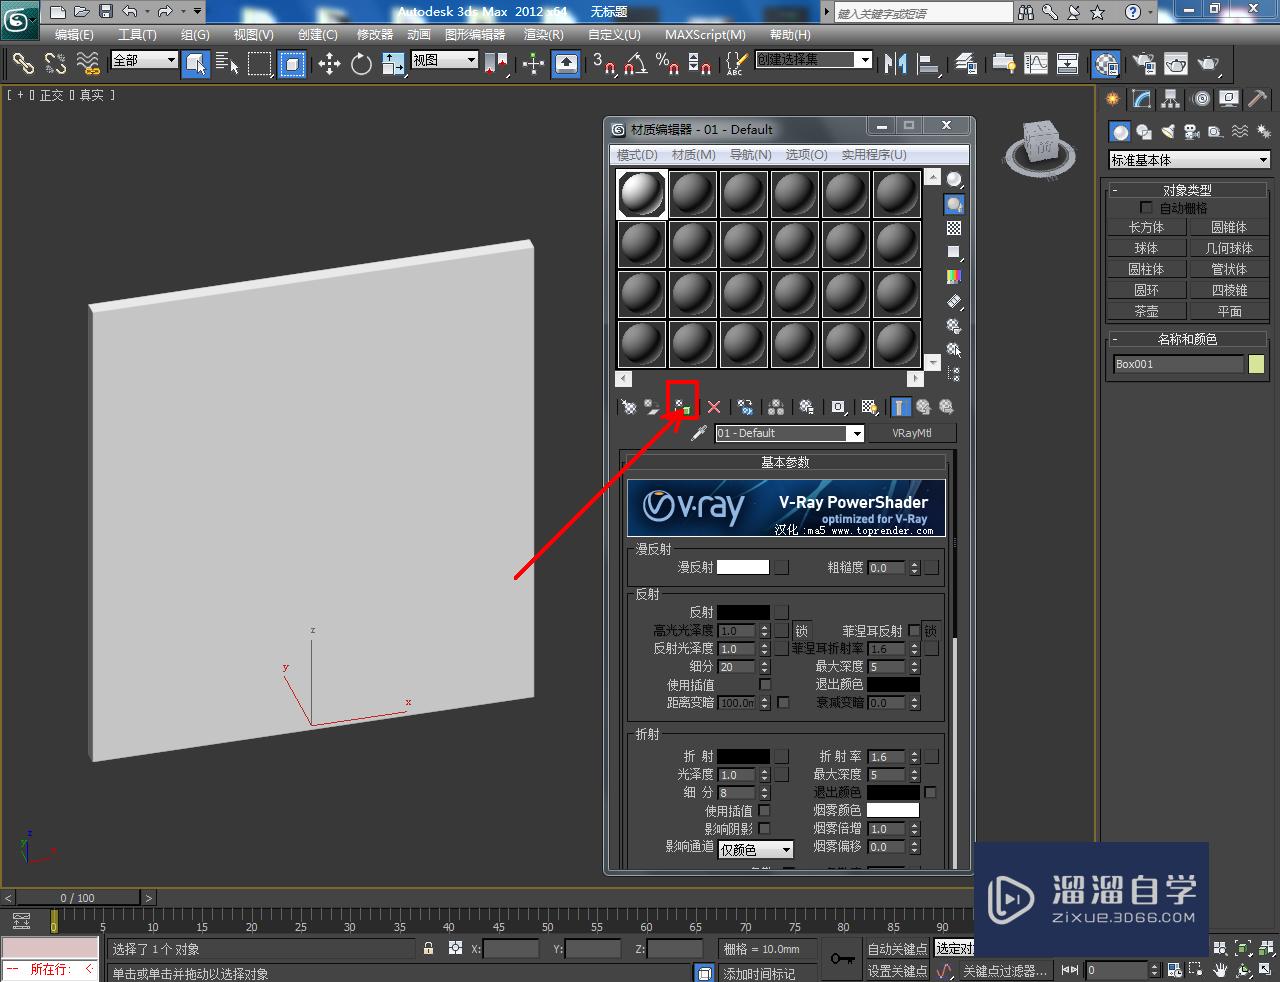Click Get Material icon in editor
The height and width of the screenshot is (982, 1280).
click(x=628, y=407)
